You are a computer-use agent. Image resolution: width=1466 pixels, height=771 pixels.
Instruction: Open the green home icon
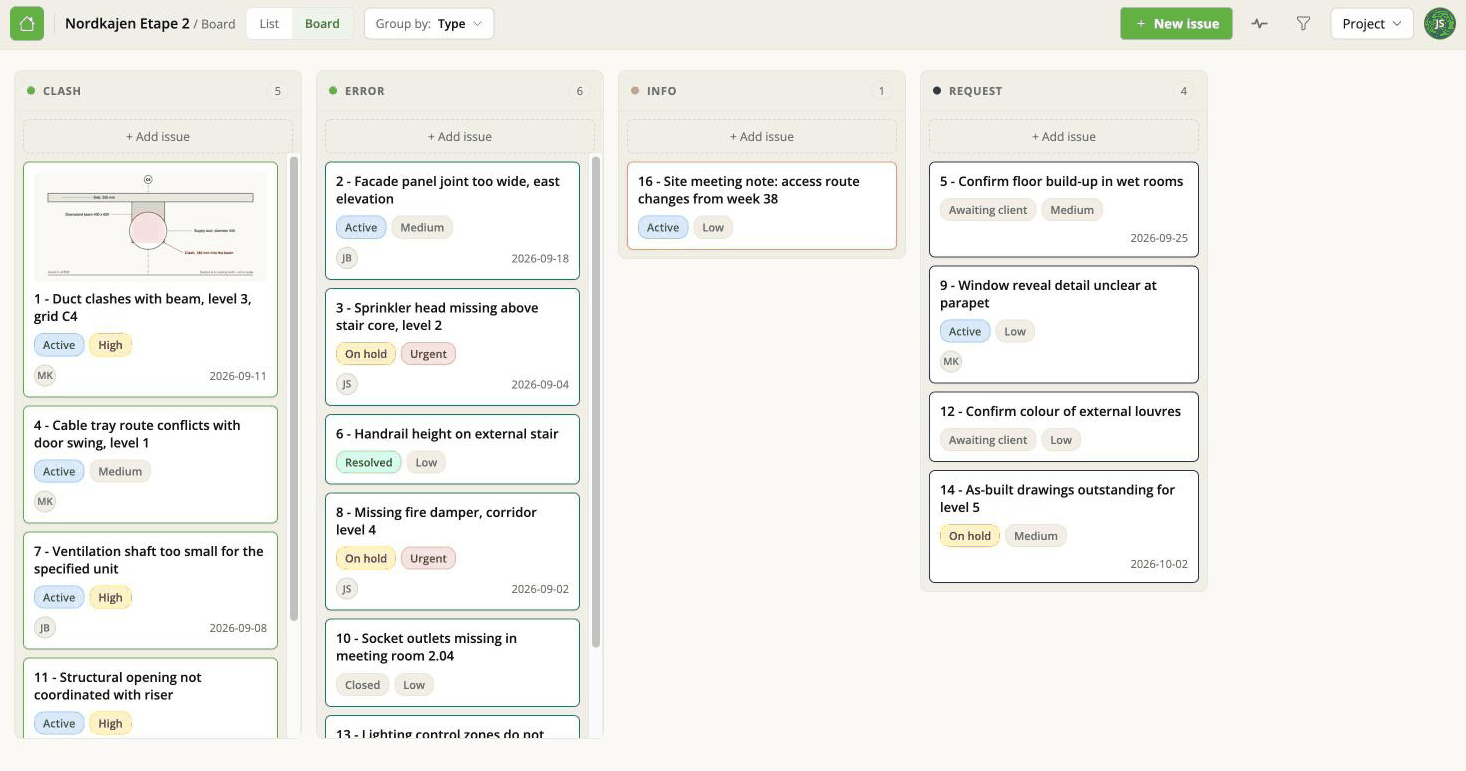27,24
